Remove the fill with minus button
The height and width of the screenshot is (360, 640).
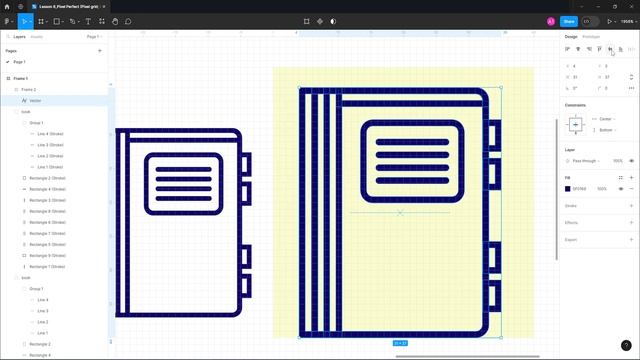pos(631,189)
